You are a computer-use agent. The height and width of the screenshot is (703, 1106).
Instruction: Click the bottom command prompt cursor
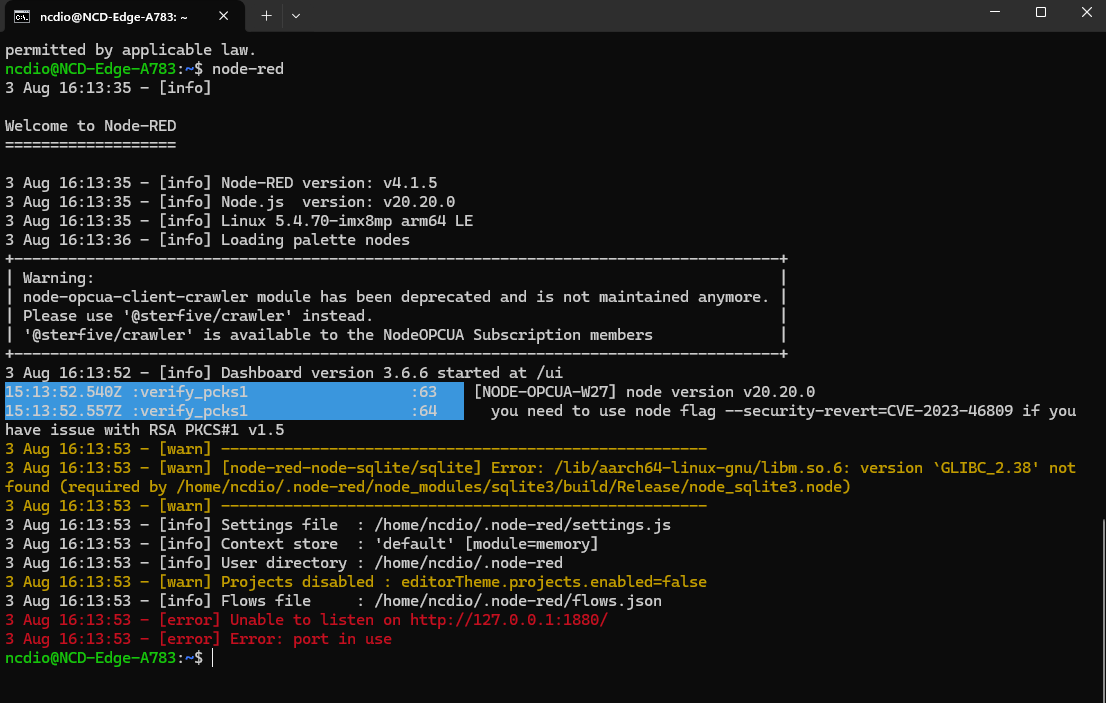coord(212,658)
